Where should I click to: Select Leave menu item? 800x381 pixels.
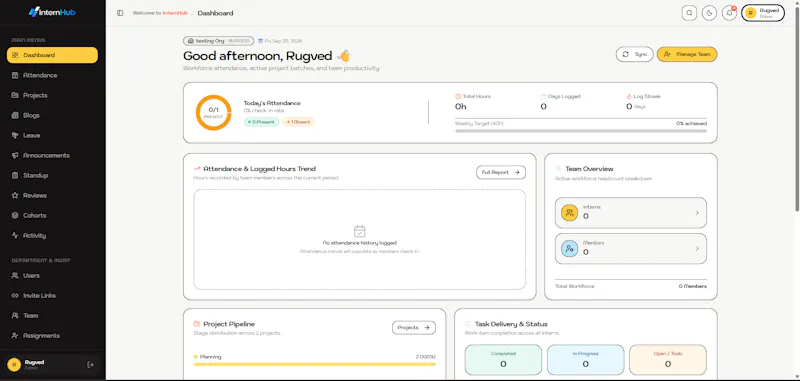52,135
